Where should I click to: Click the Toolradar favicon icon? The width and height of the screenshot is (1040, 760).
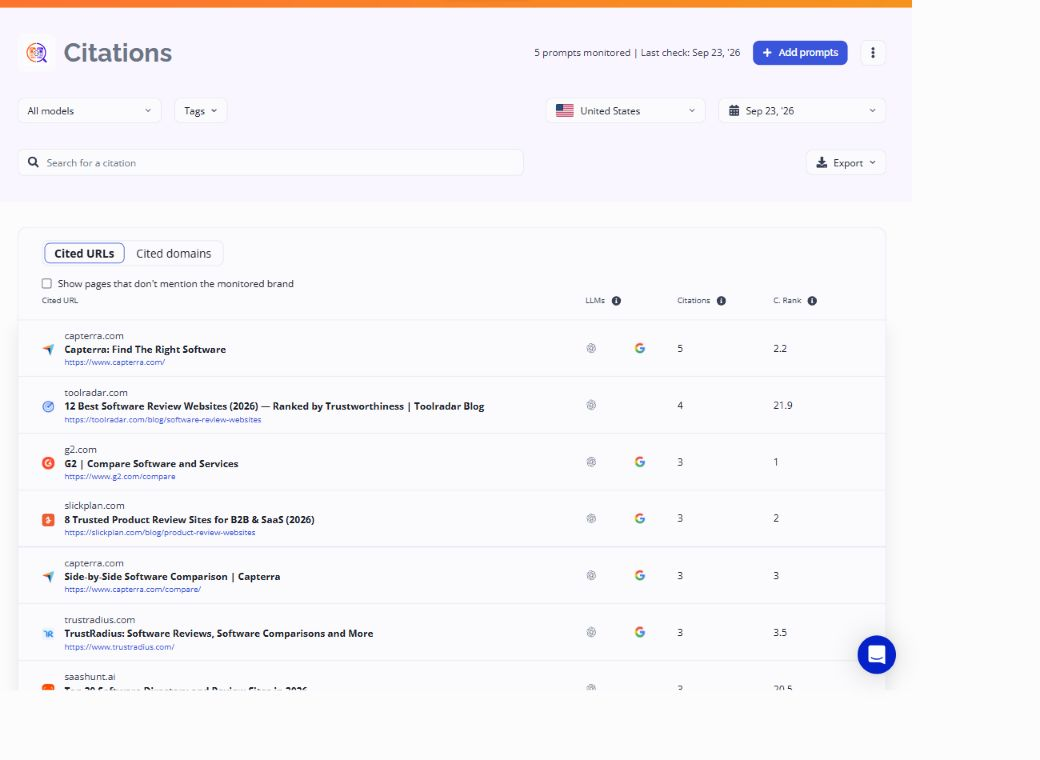click(x=48, y=407)
